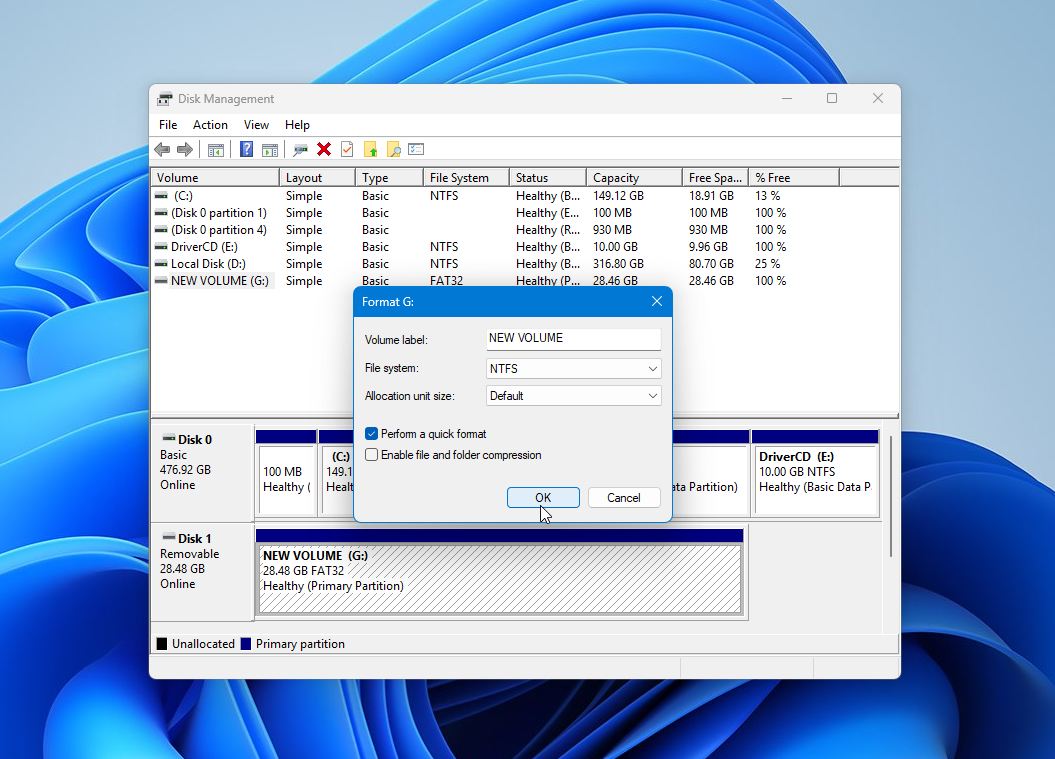Toggle Perform a quick format checkbox

[x=371, y=434]
